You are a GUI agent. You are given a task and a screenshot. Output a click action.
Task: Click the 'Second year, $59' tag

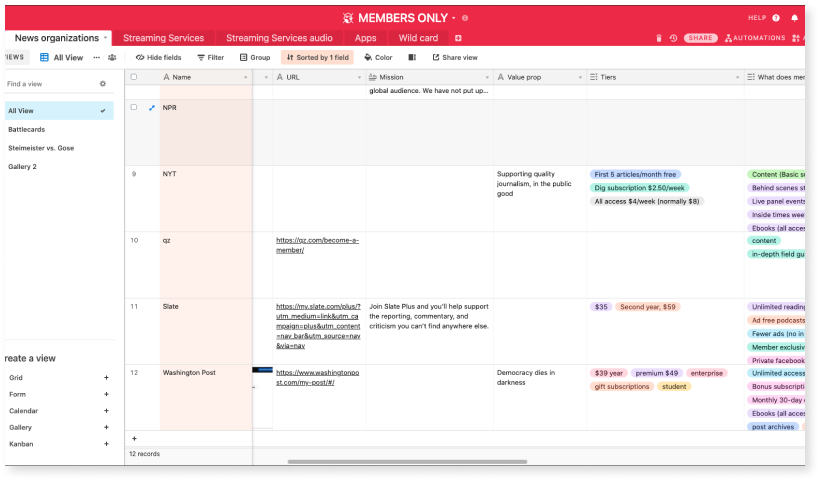tap(648, 307)
